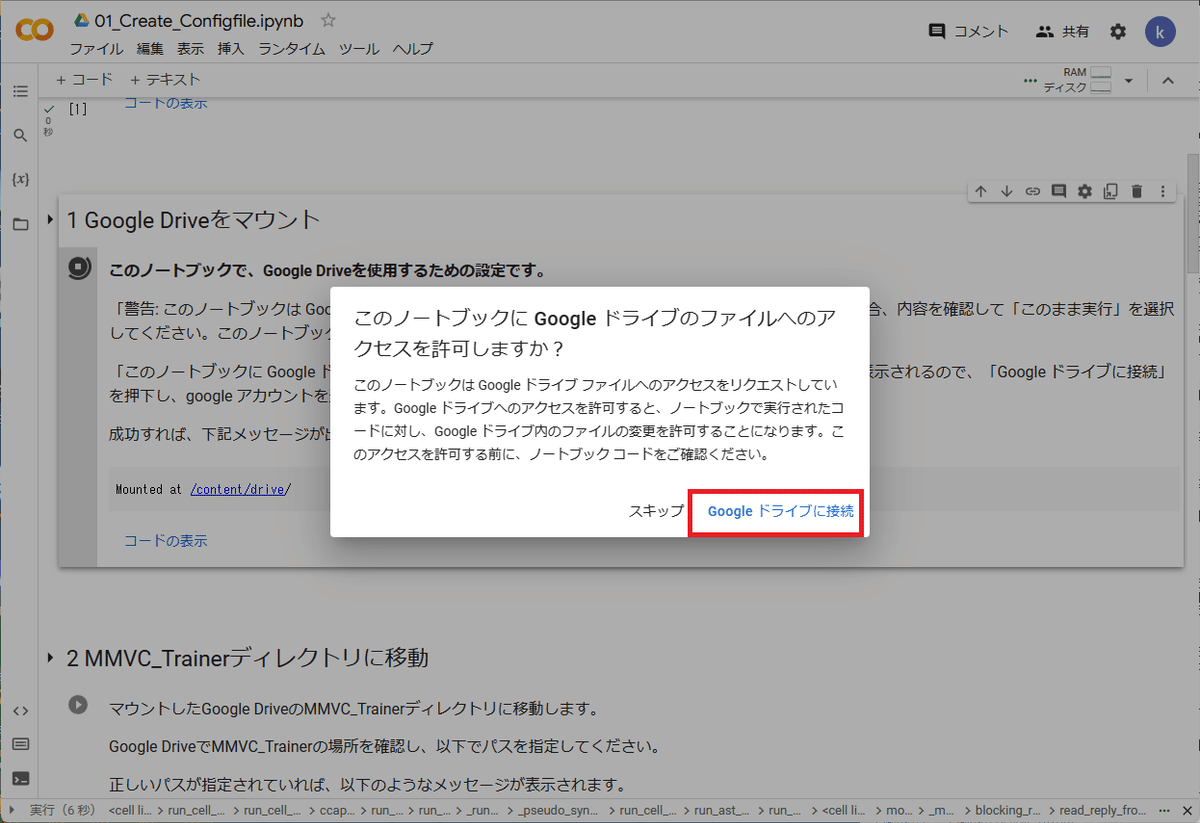Open the 挿入 menu
1200x823 pixels.
coord(231,49)
